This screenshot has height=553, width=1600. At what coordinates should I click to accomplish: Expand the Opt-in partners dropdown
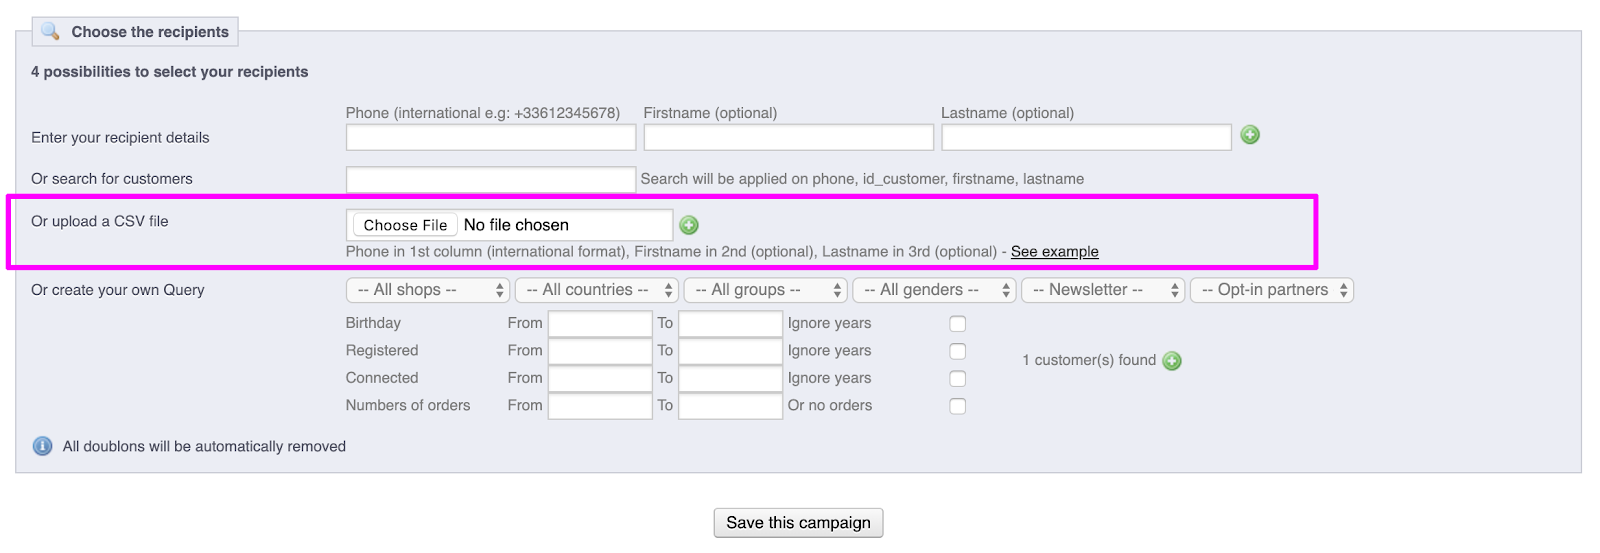(1271, 290)
